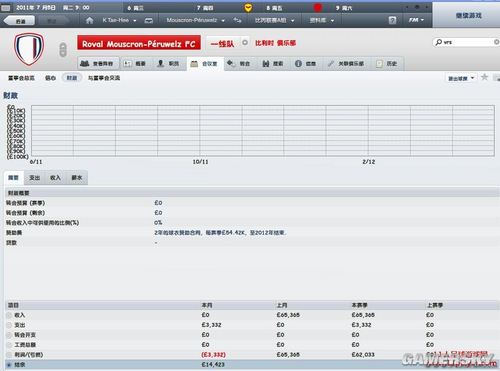The height and width of the screenshot is (371, 500).
Task: Switch to the 薪水 (salary) finance tab
Action: point(77,178)
